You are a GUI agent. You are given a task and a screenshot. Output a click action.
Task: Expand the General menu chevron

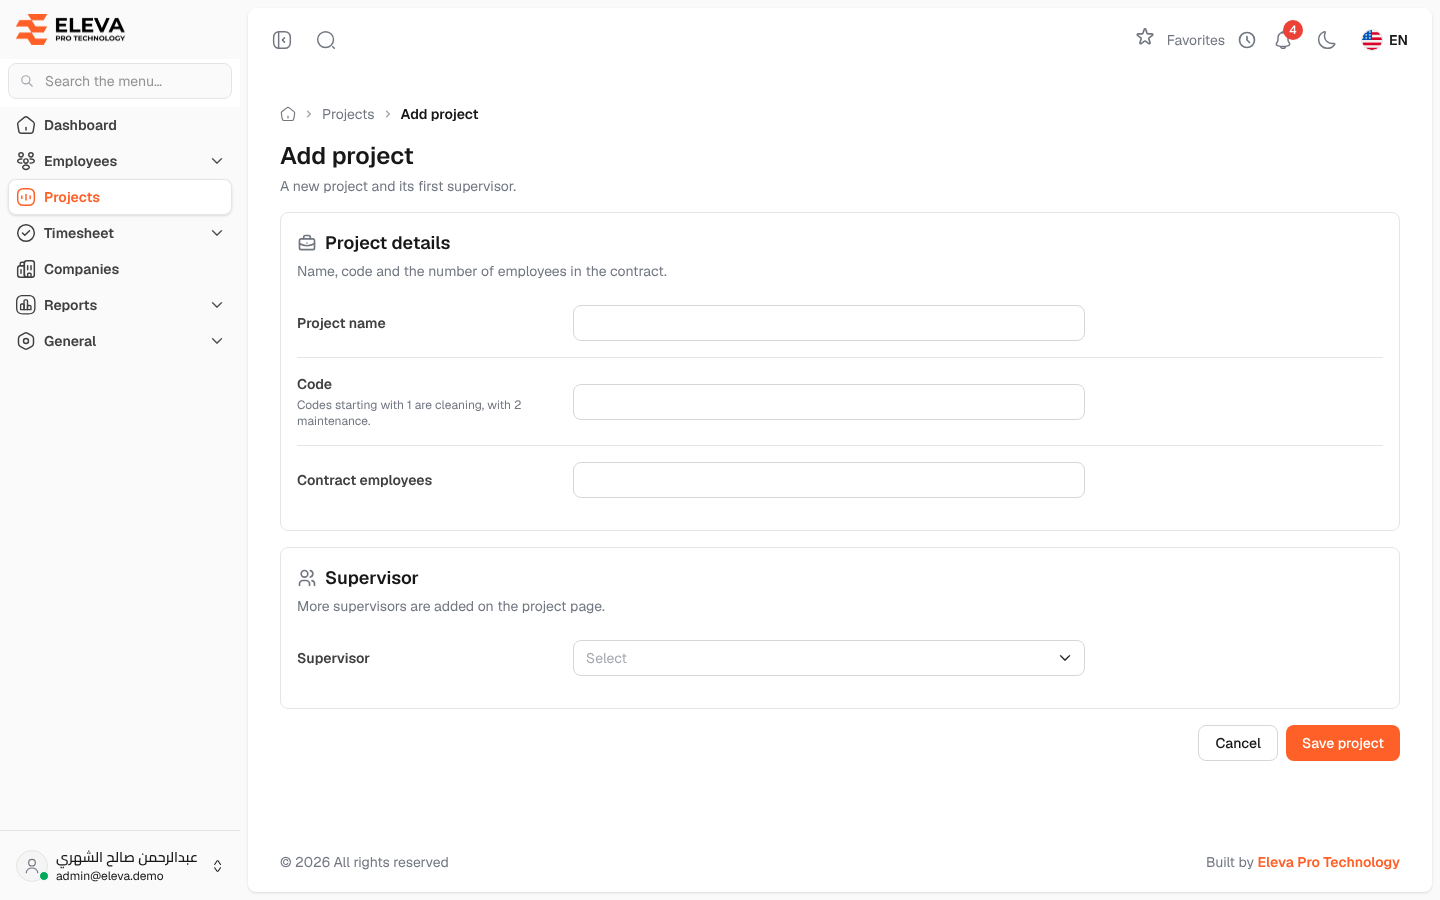pos(217,341)
